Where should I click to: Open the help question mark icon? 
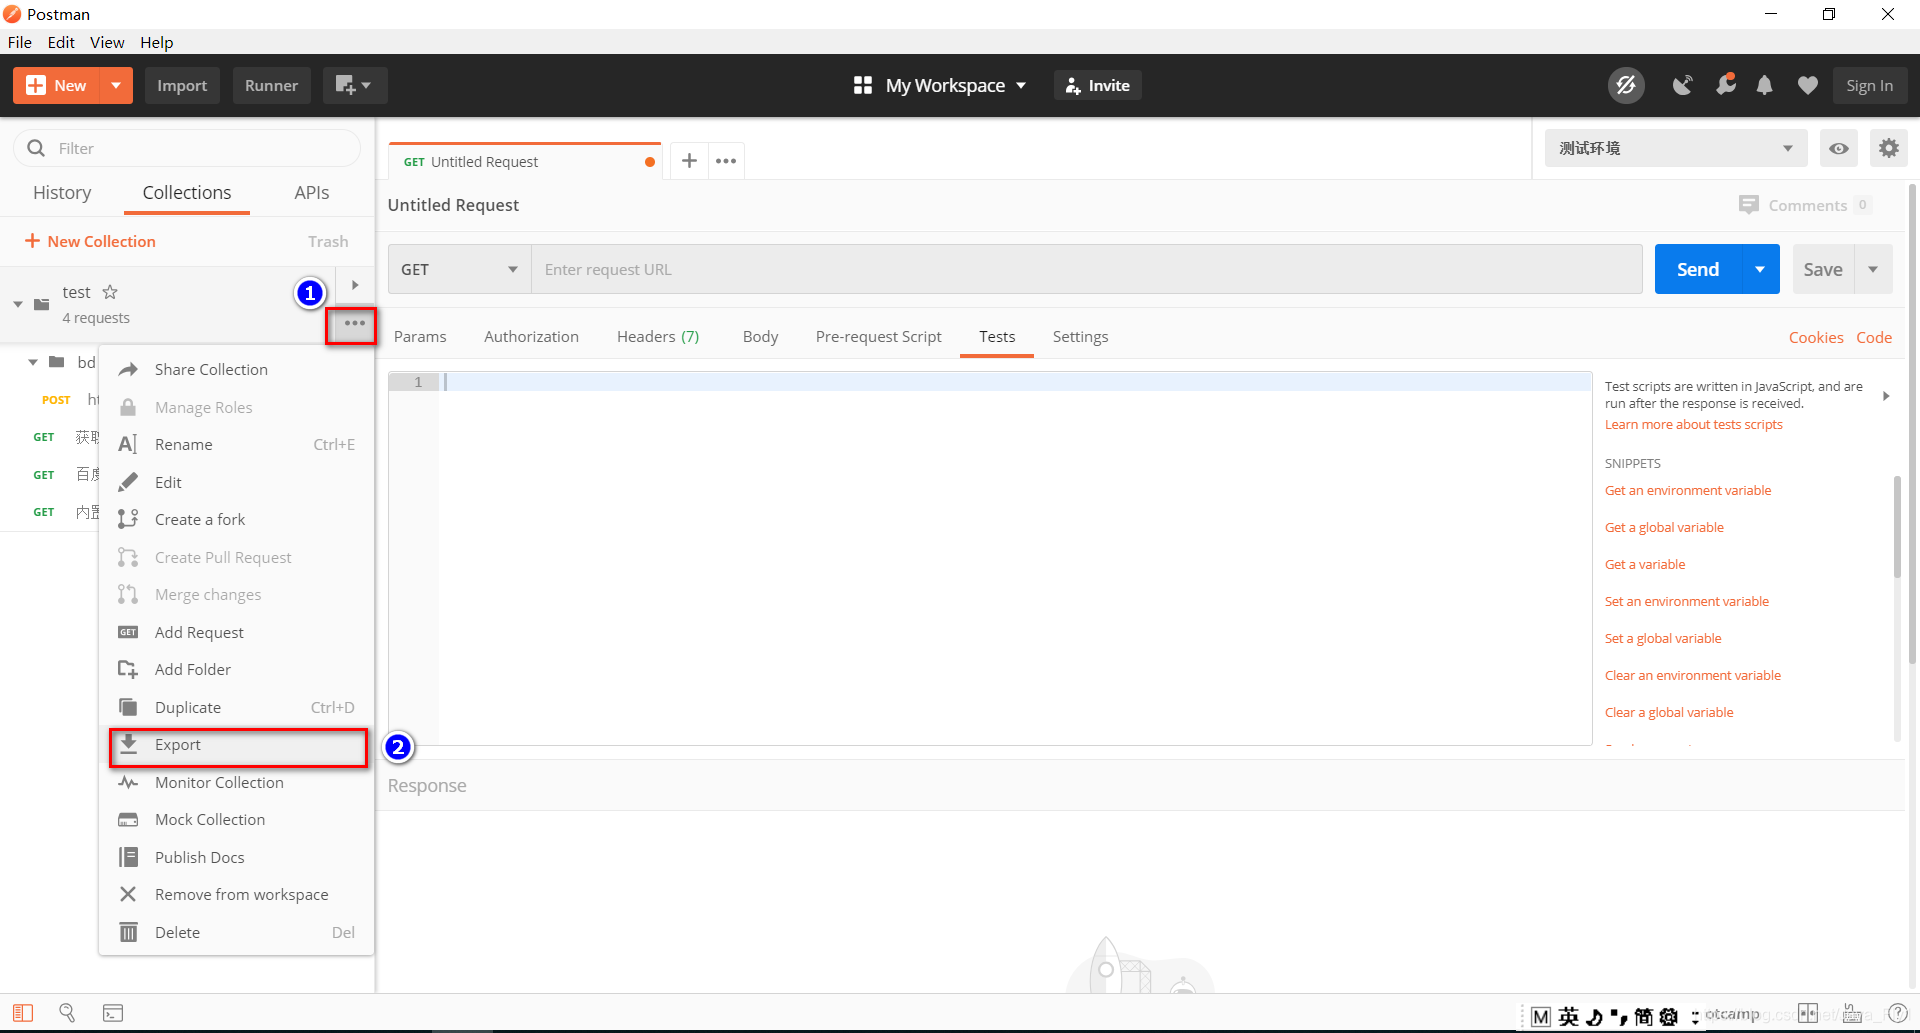[x=1897, y=1013]
